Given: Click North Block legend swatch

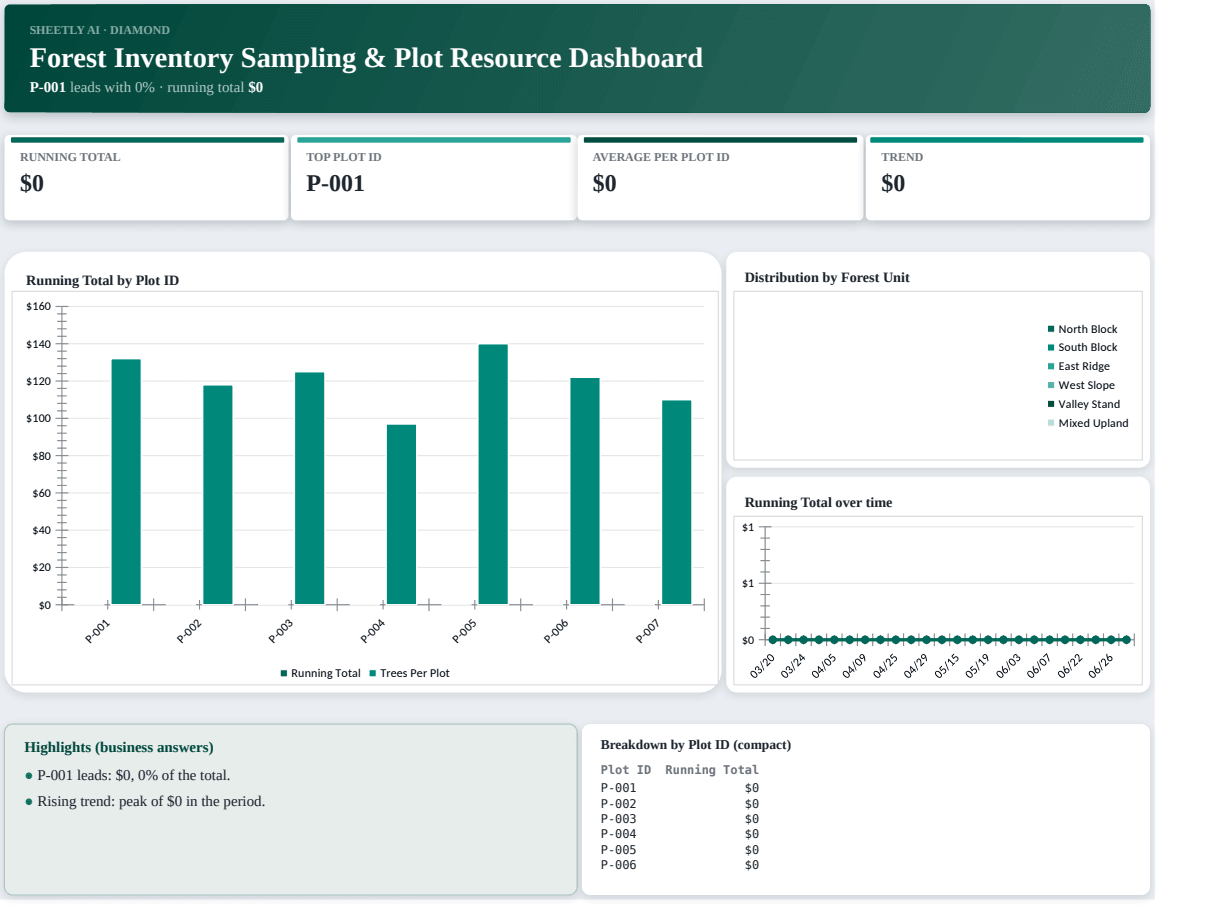Looking at the screenshot, I should tap(1051, 329).
